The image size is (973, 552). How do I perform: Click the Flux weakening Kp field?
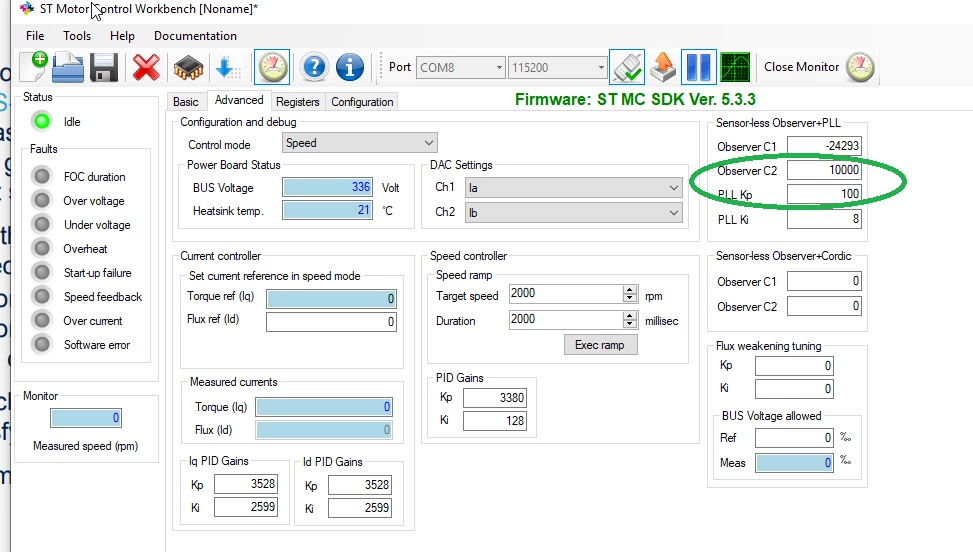click(794, 365)
